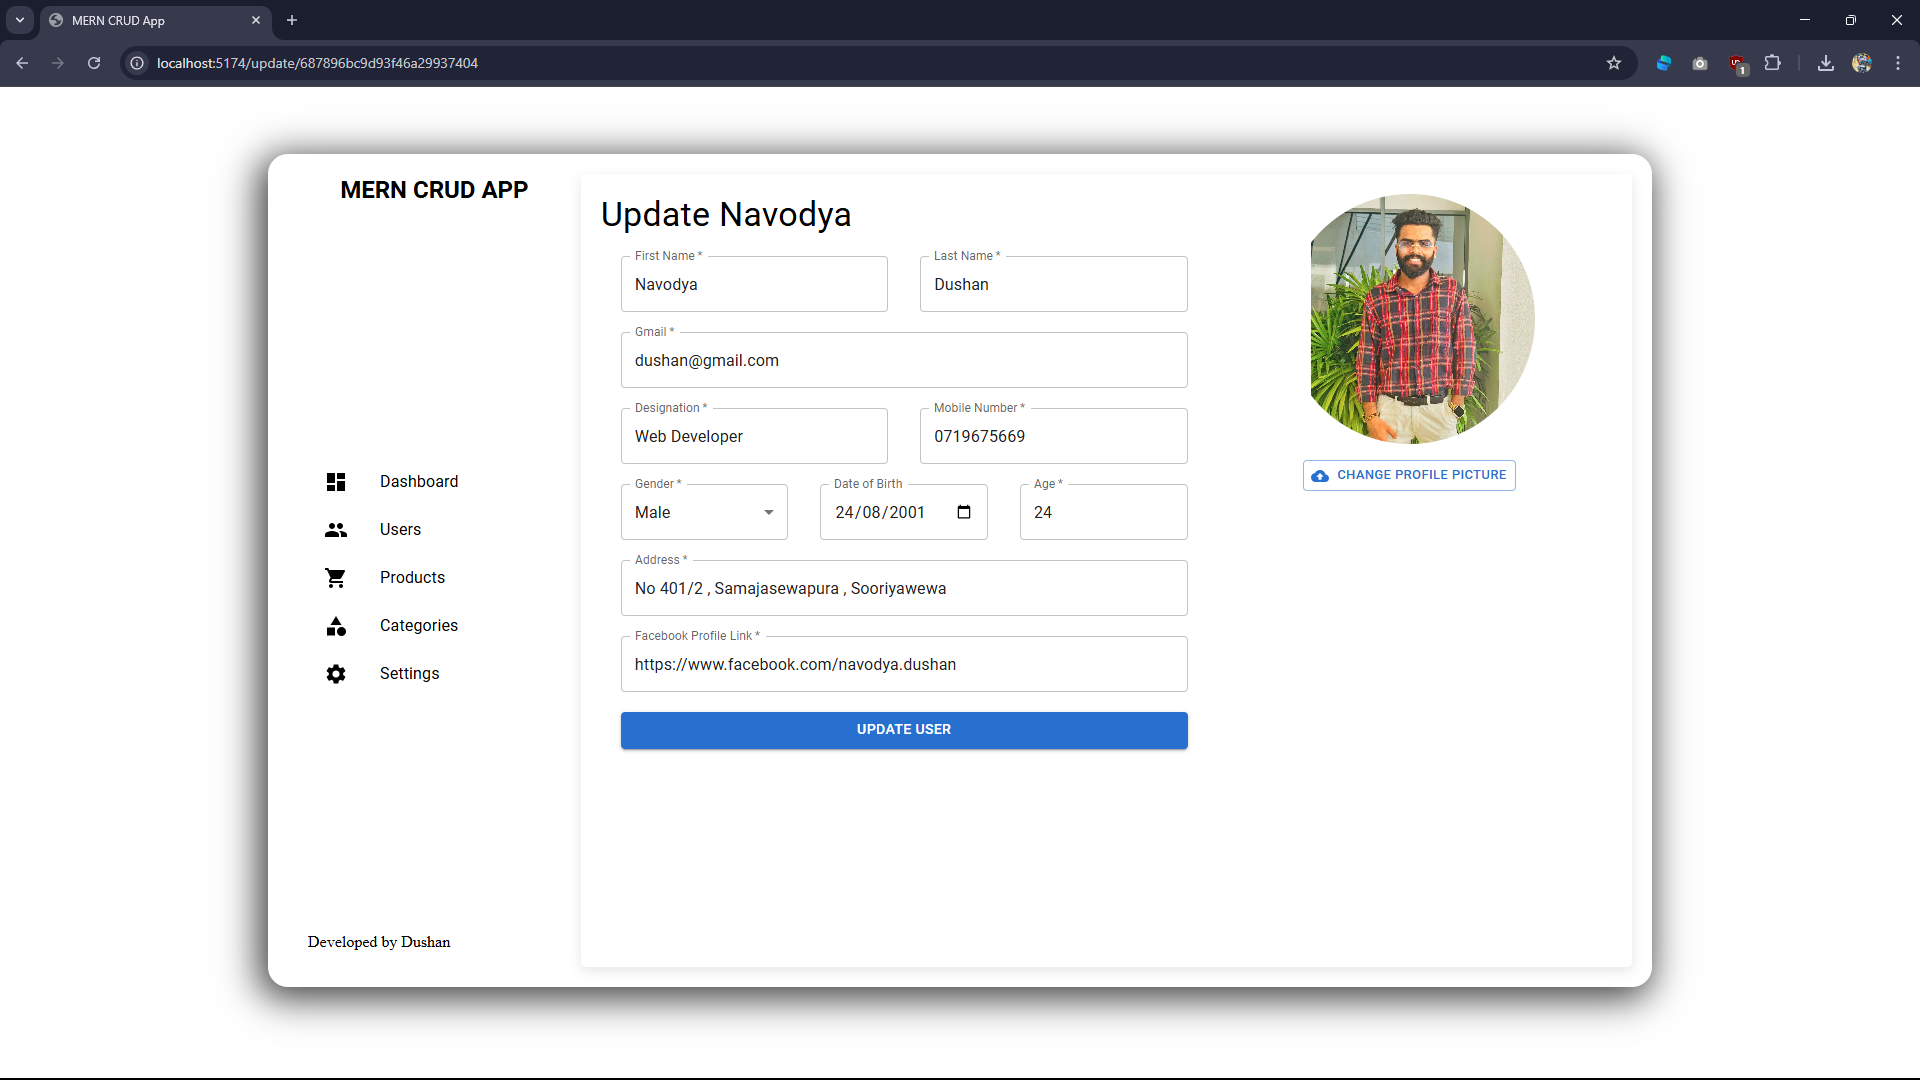
Task: Open the browser extensions puzzle icon
Action: click(1772, 63)
